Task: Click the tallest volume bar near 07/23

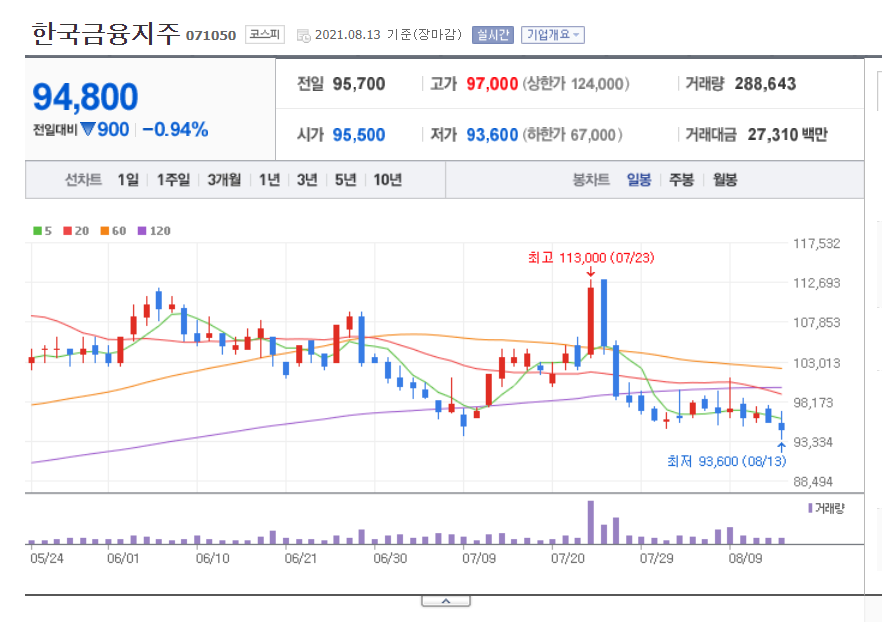Action: point(591,522)
